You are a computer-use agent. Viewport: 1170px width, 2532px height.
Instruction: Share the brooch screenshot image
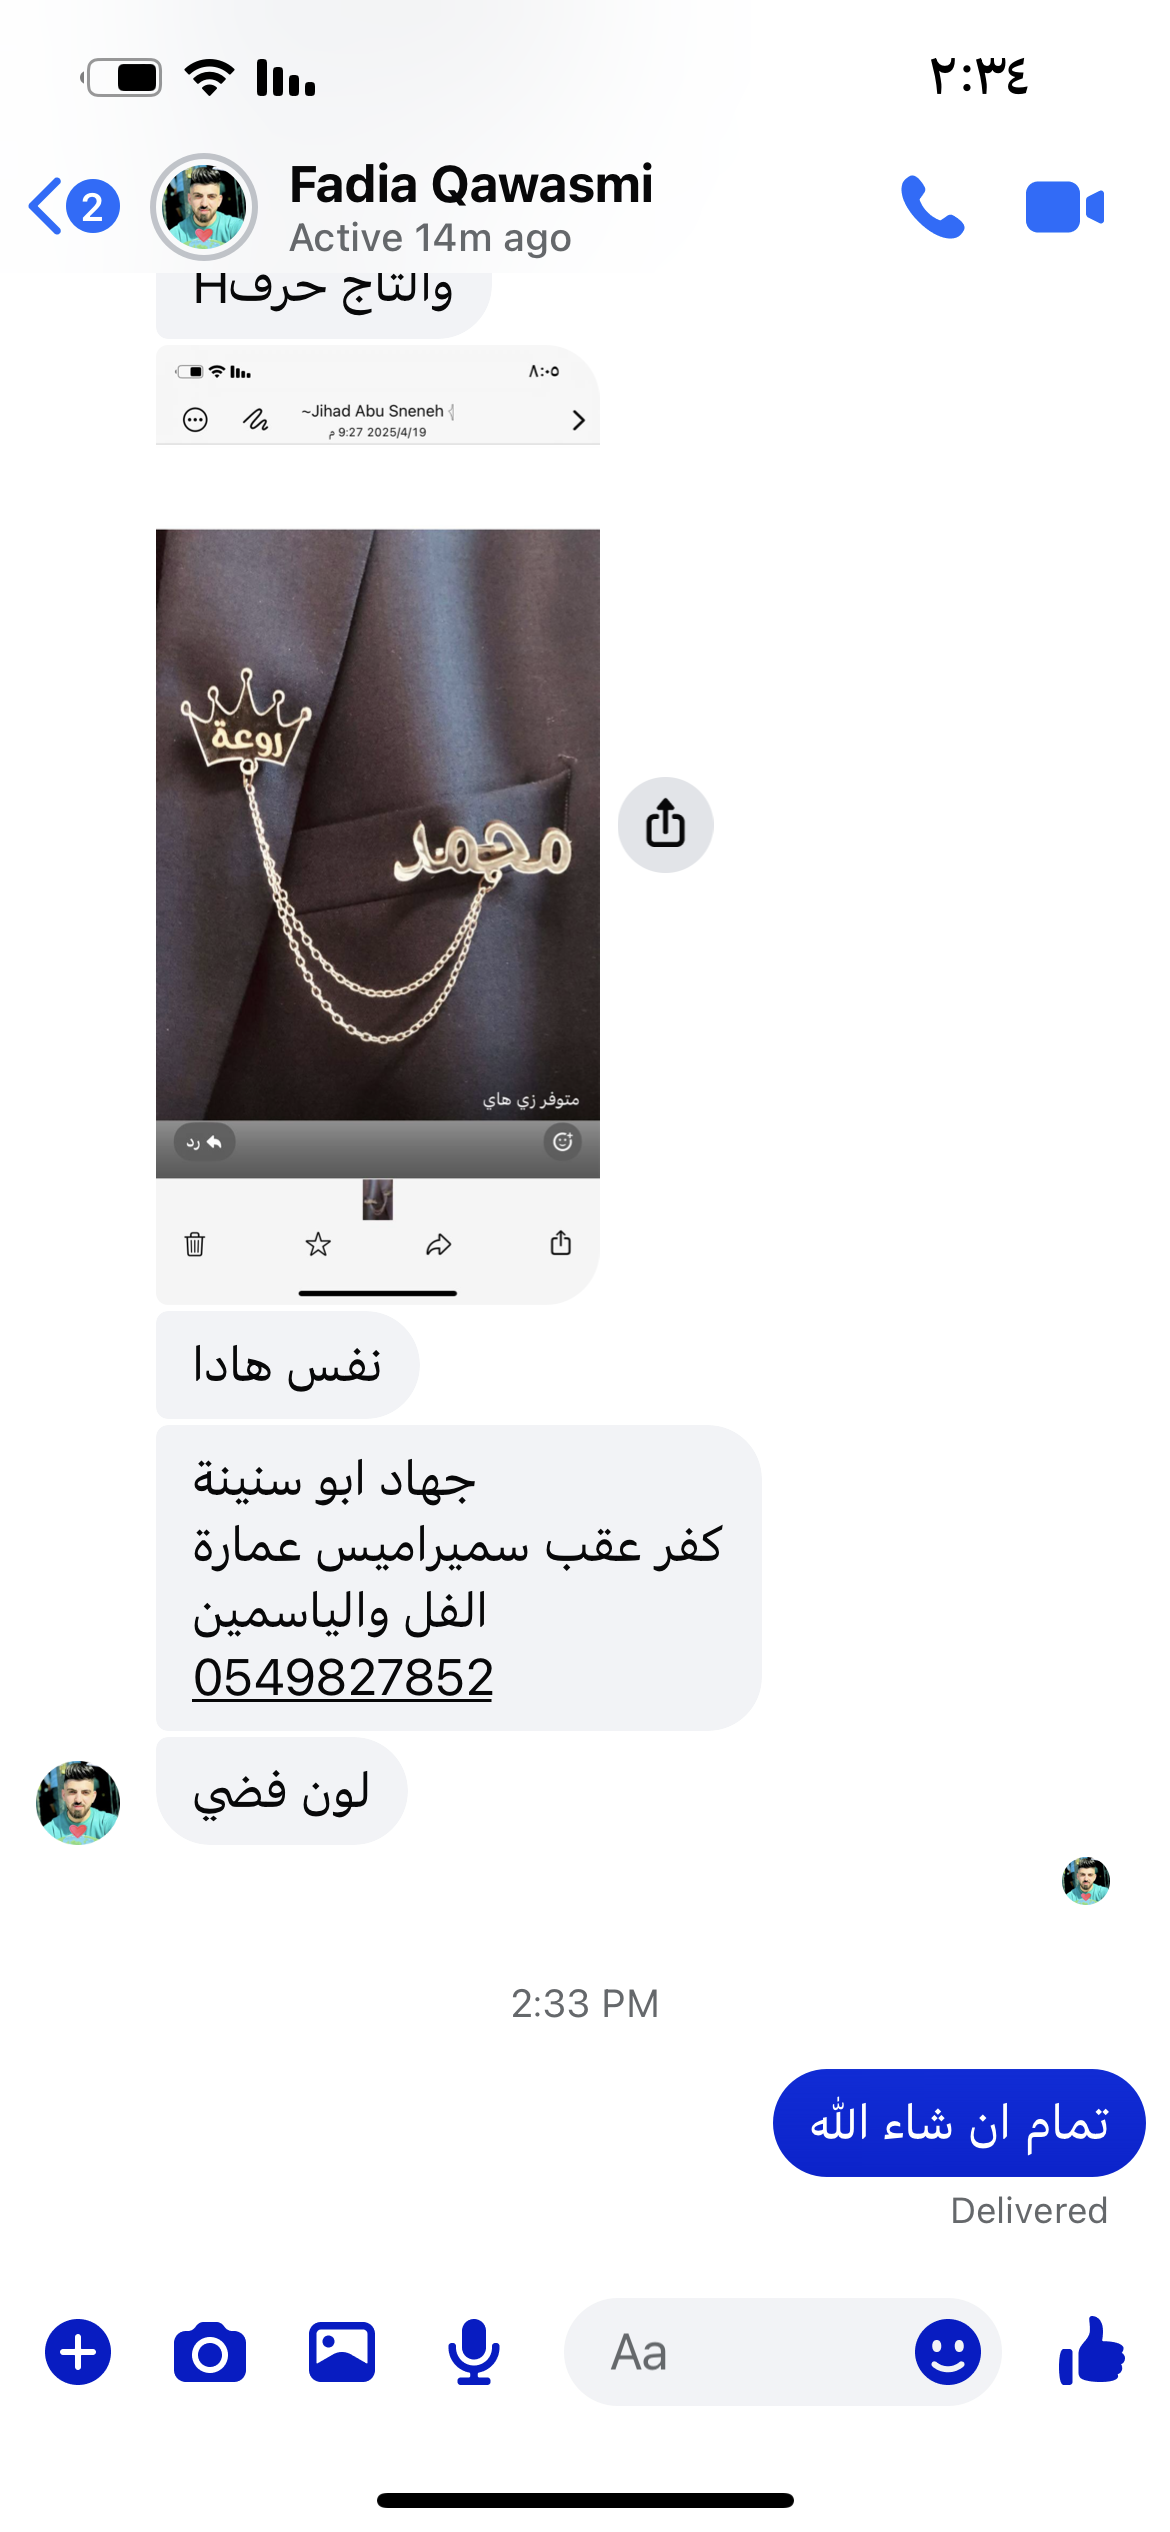(x=665, y=825)
